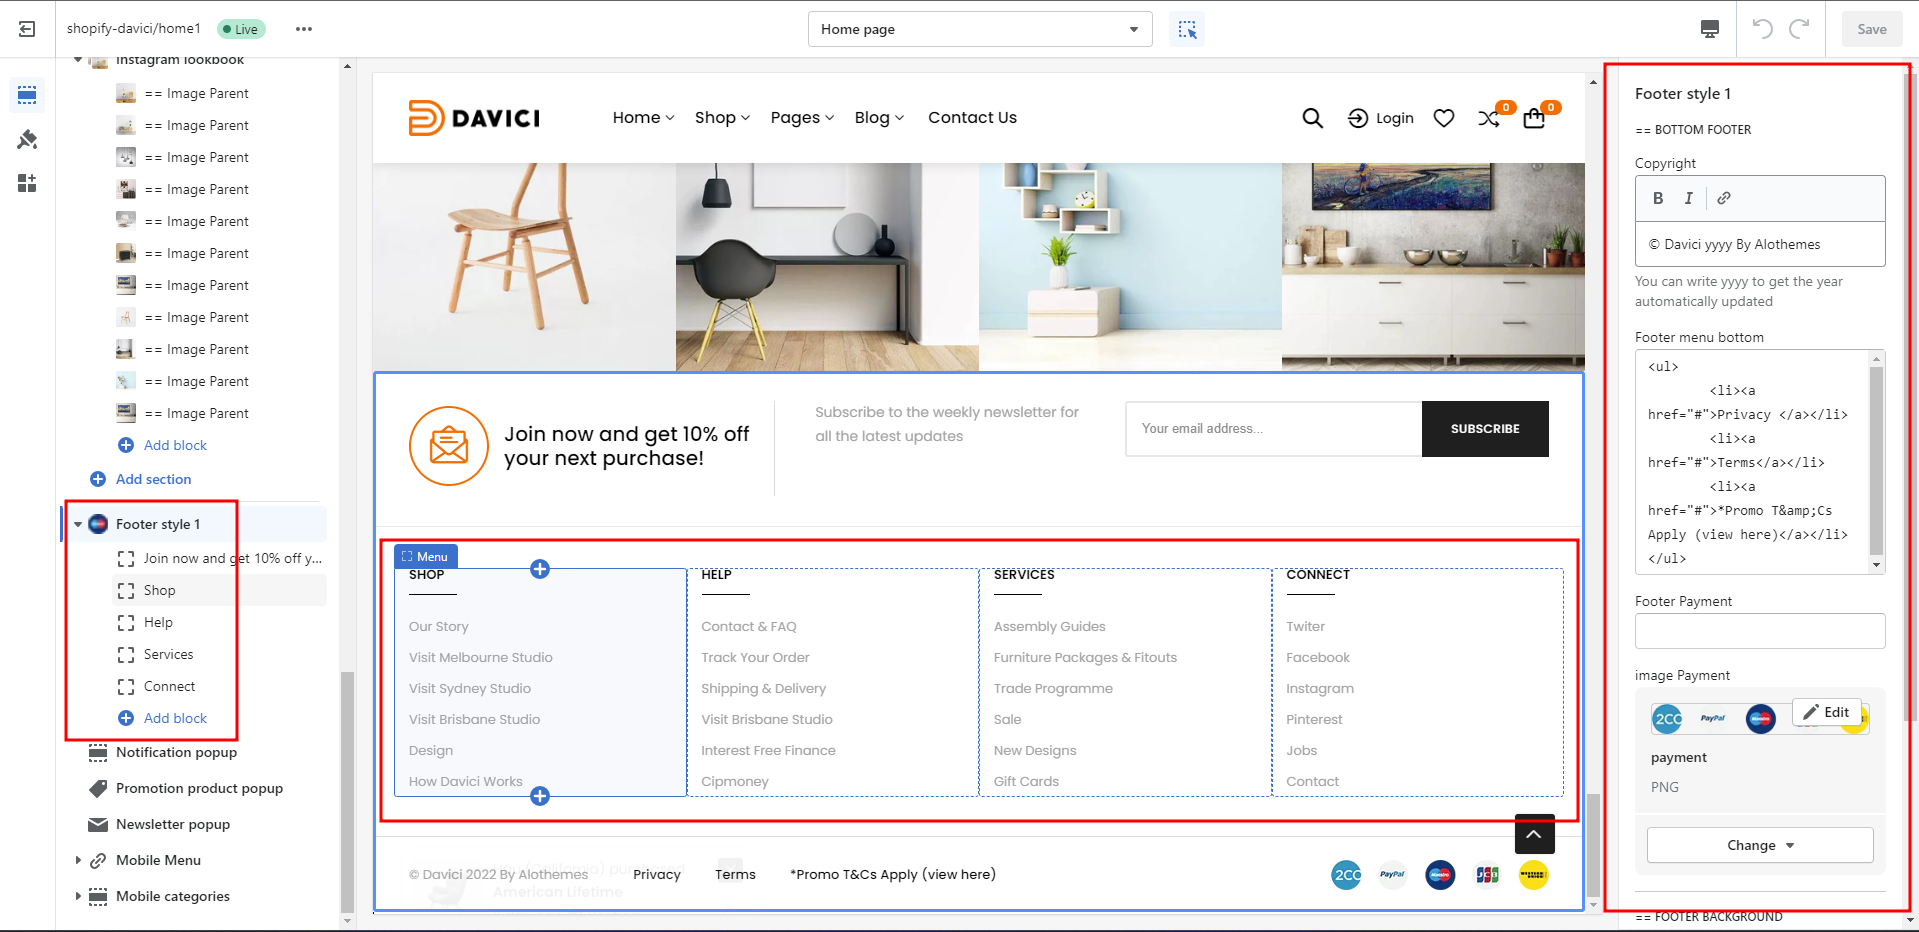
Task: Toggle the inspector selection tool icon
Action: [1187, 29]
